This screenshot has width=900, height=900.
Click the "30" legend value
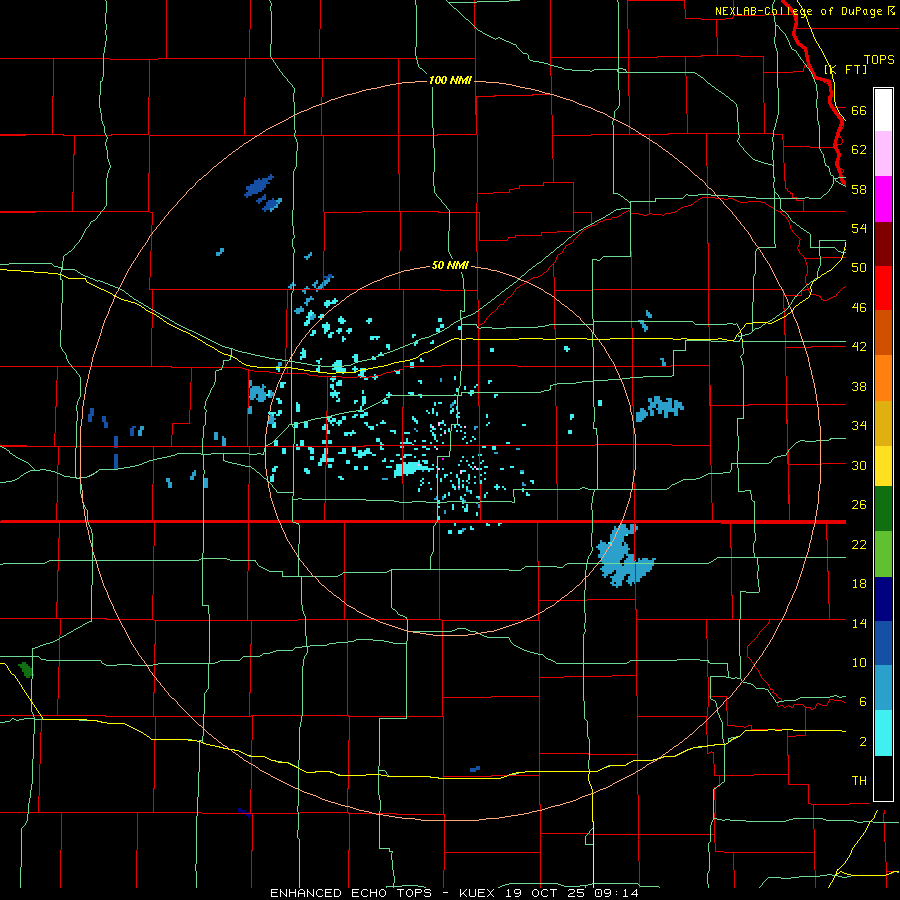click(859, 465)
